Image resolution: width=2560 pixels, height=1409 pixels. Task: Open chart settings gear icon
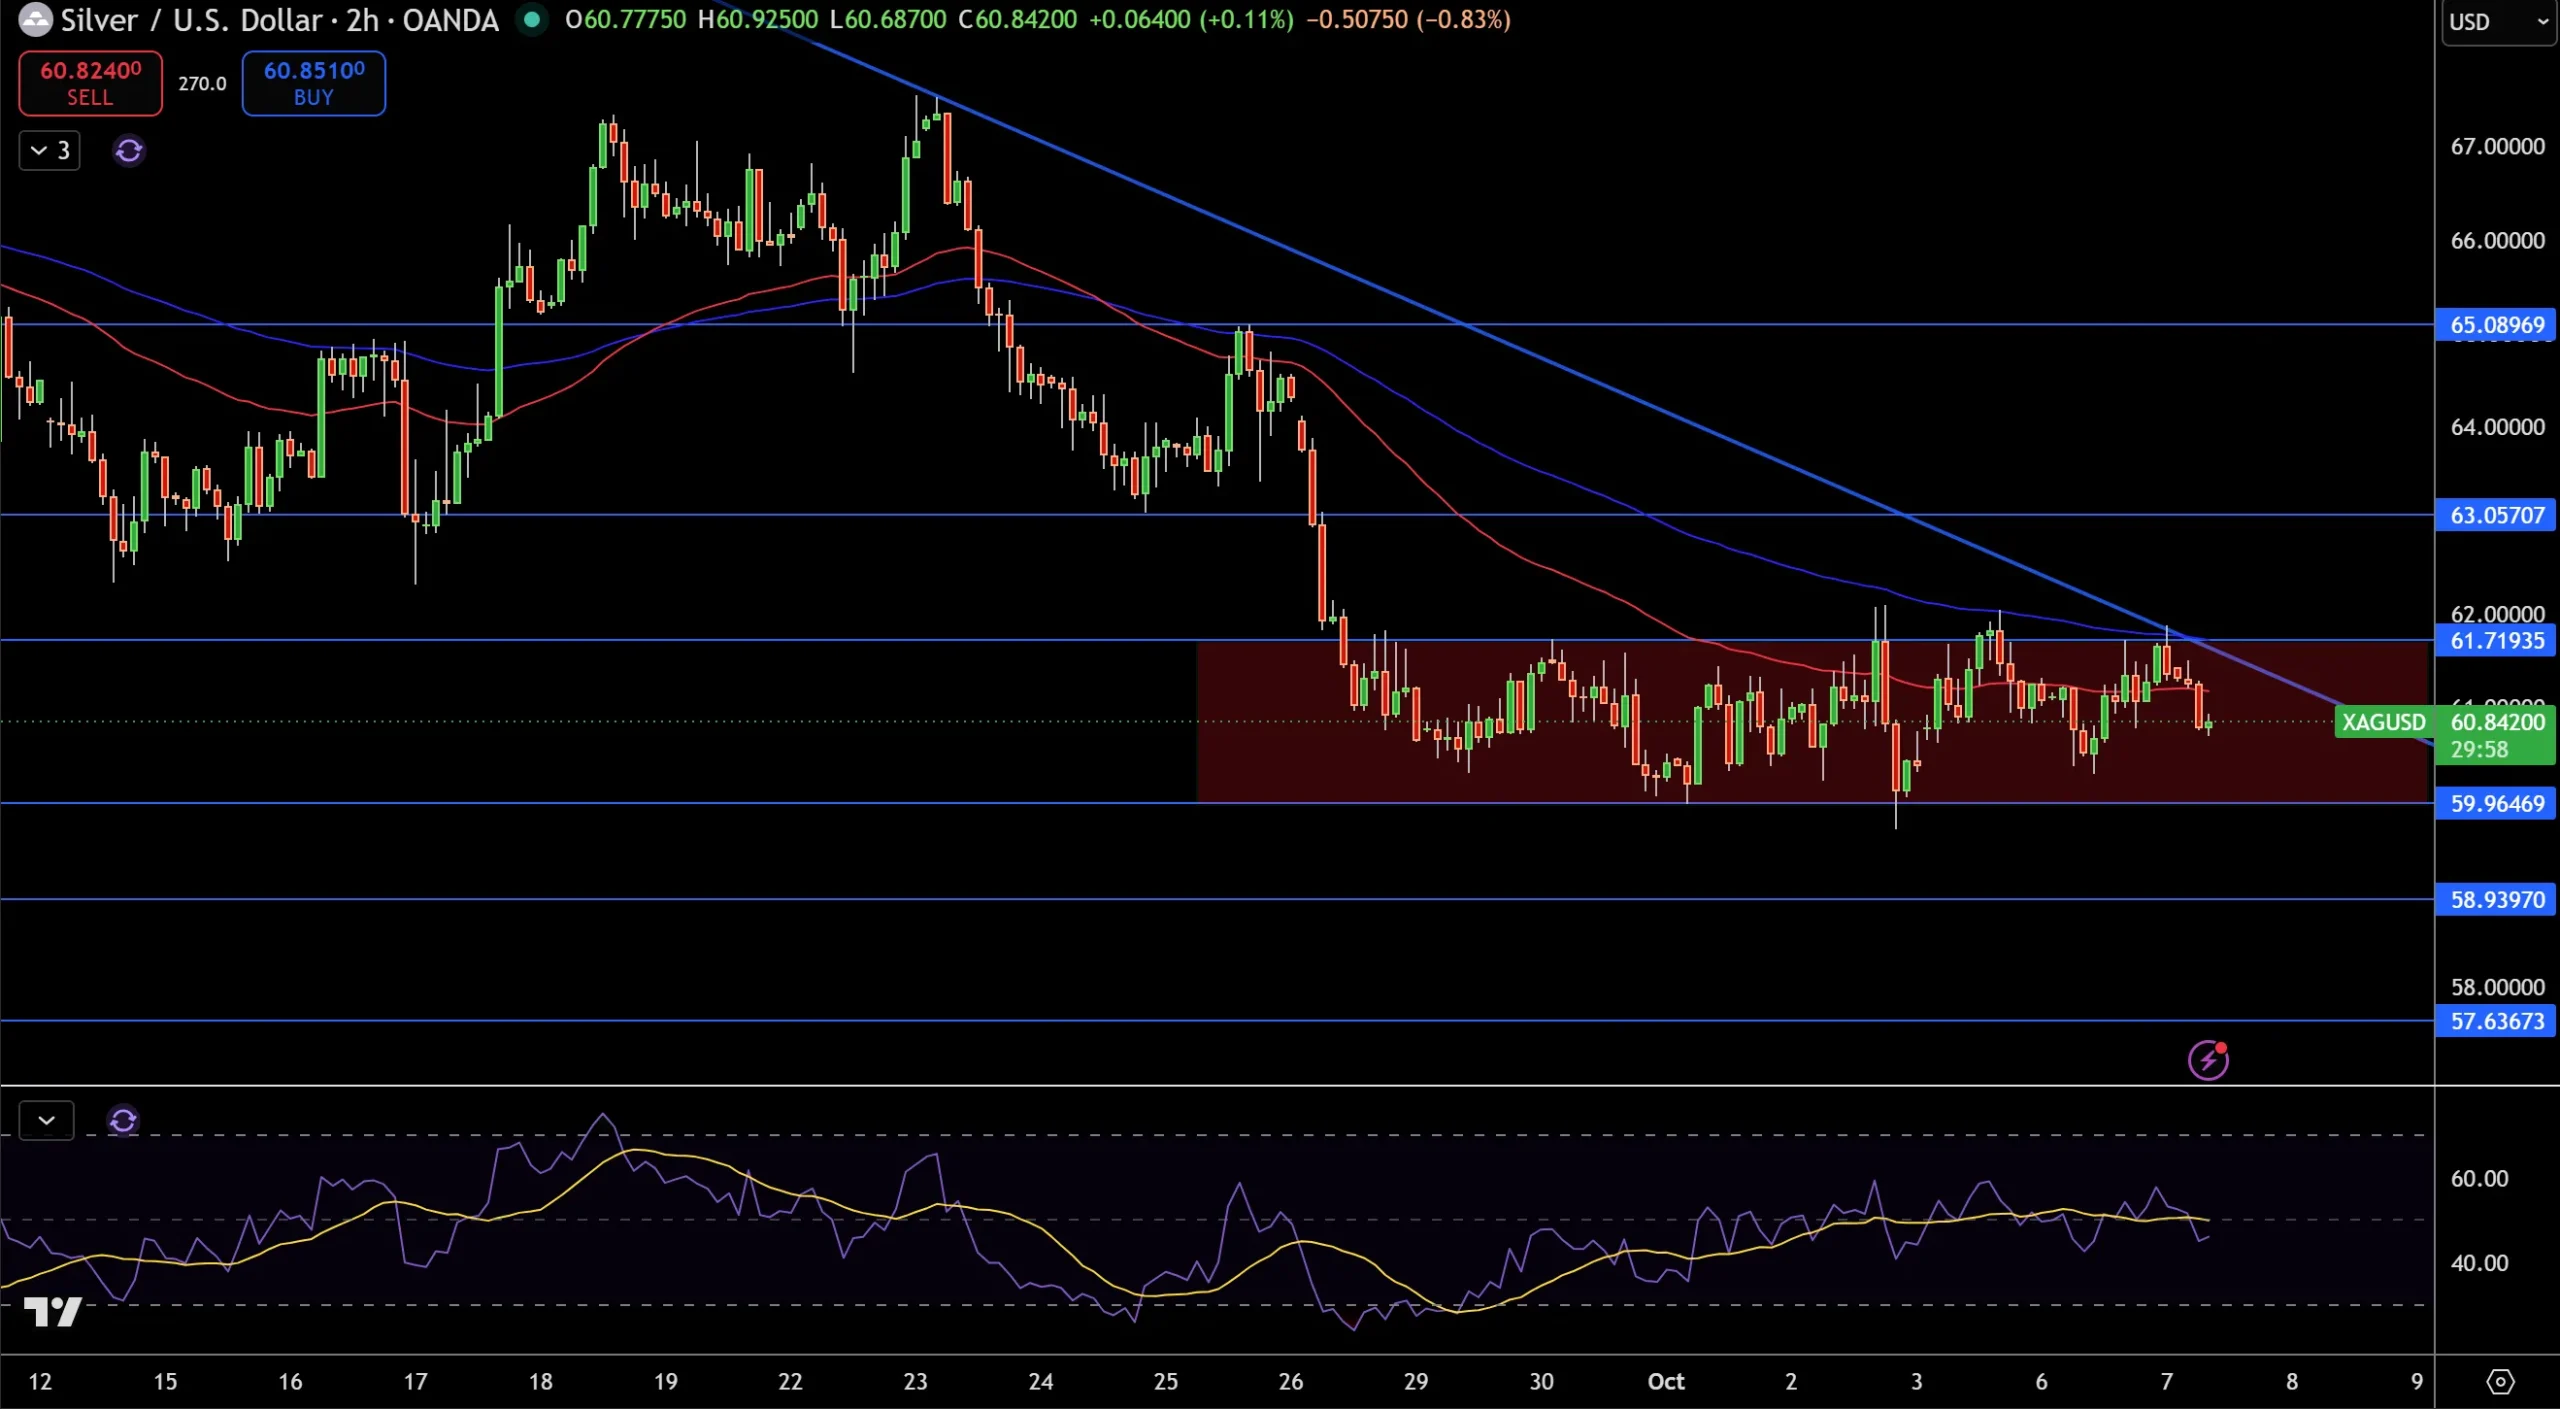coord(2499,1381)
